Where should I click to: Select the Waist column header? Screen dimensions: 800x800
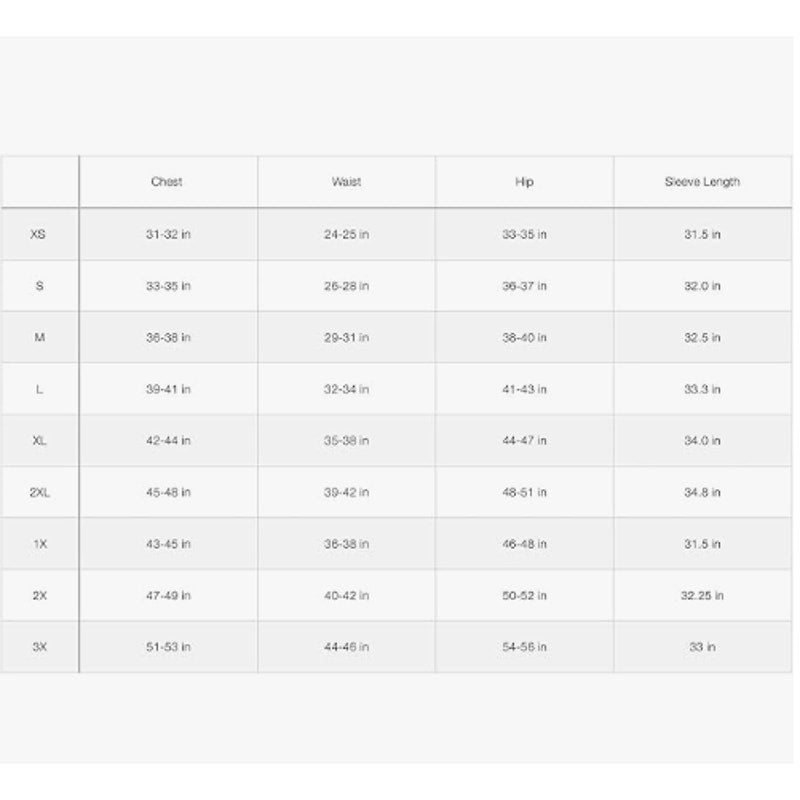(x=346, y=182)
